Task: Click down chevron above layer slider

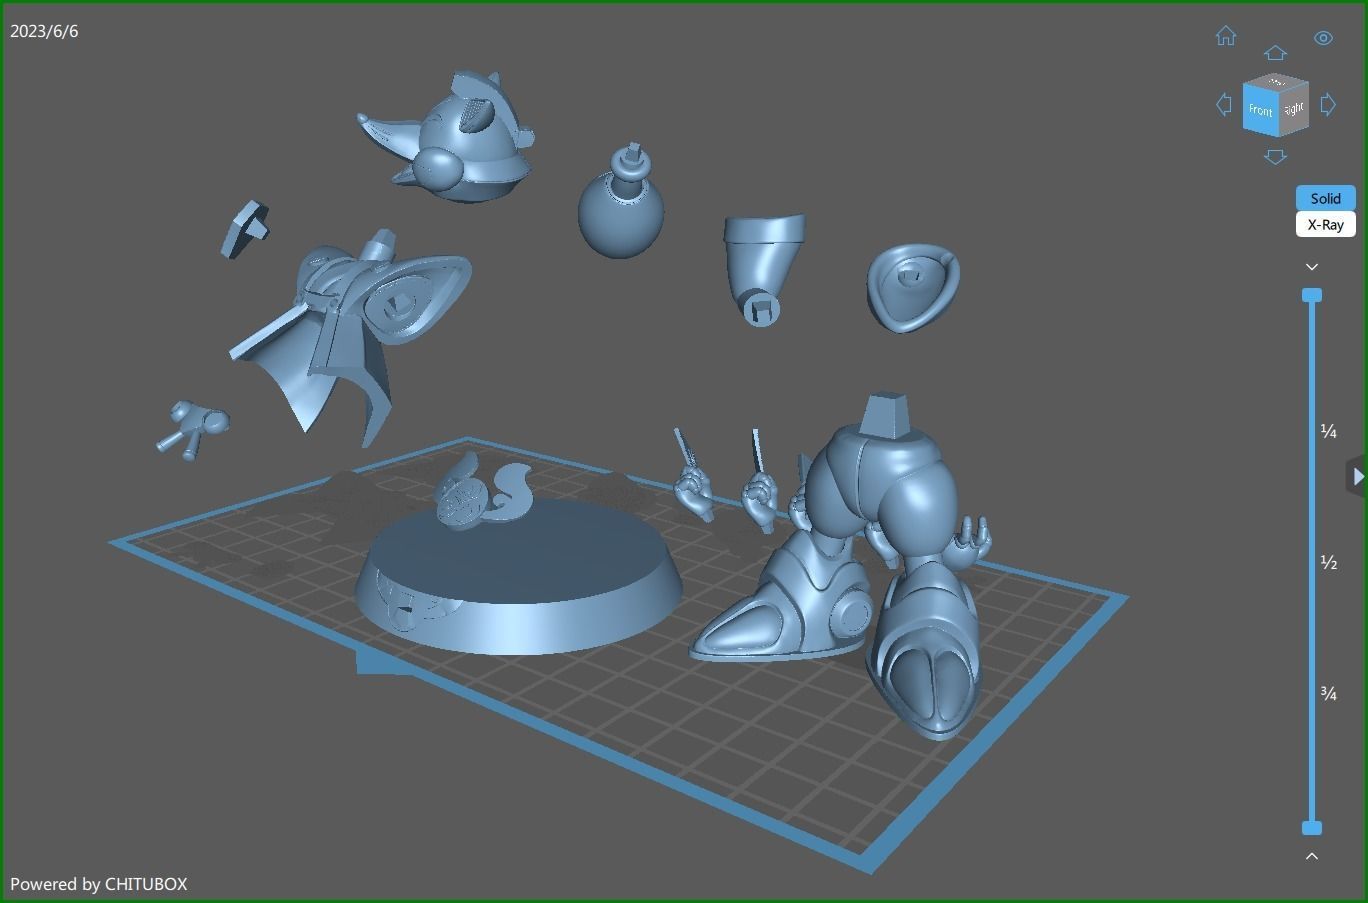Action: point(1312,267)
